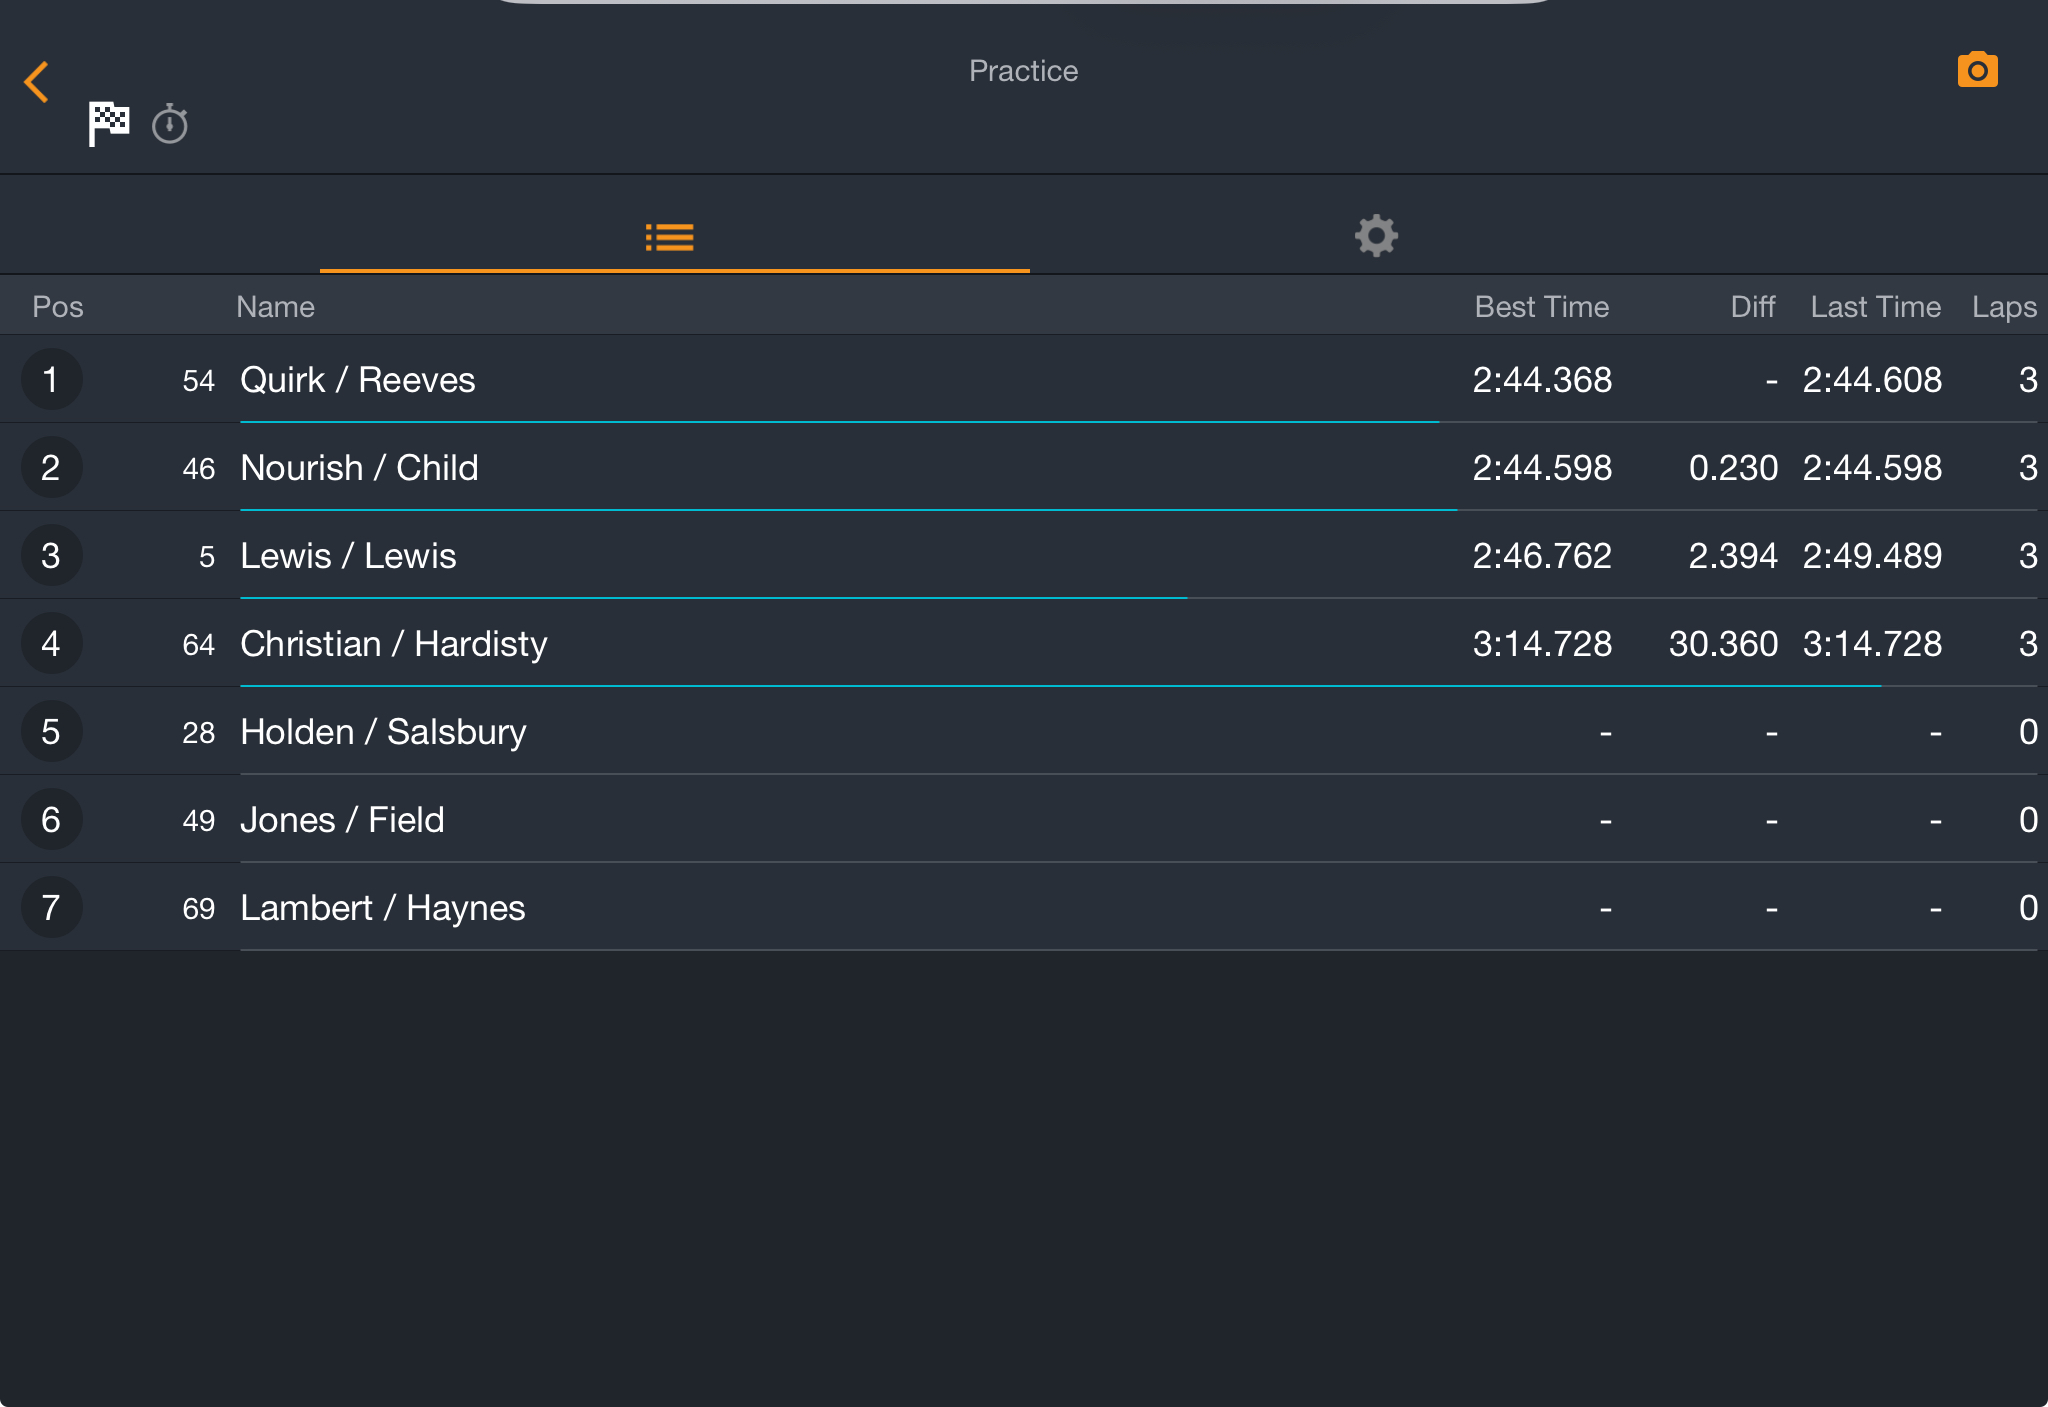The width and height of the screenshot is (2048, 1407).
Task: Open the Holden / Salsbury row
Action: pyautogui.click(x=1024, y=731)
